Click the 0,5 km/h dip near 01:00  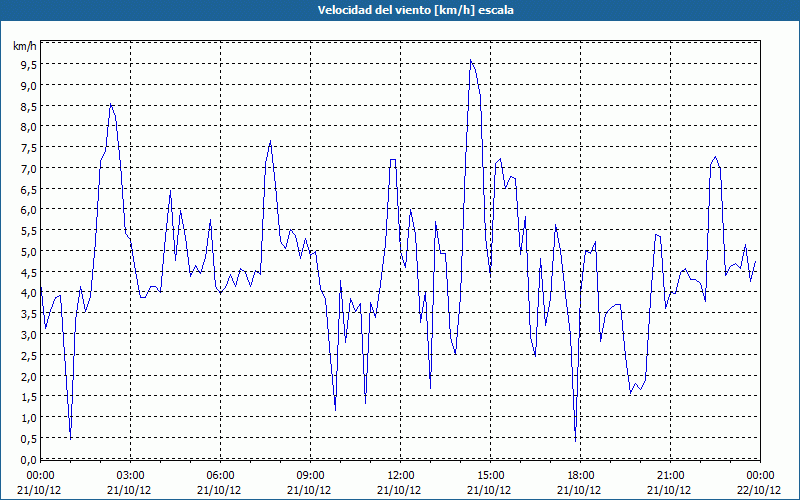(70, 438)
